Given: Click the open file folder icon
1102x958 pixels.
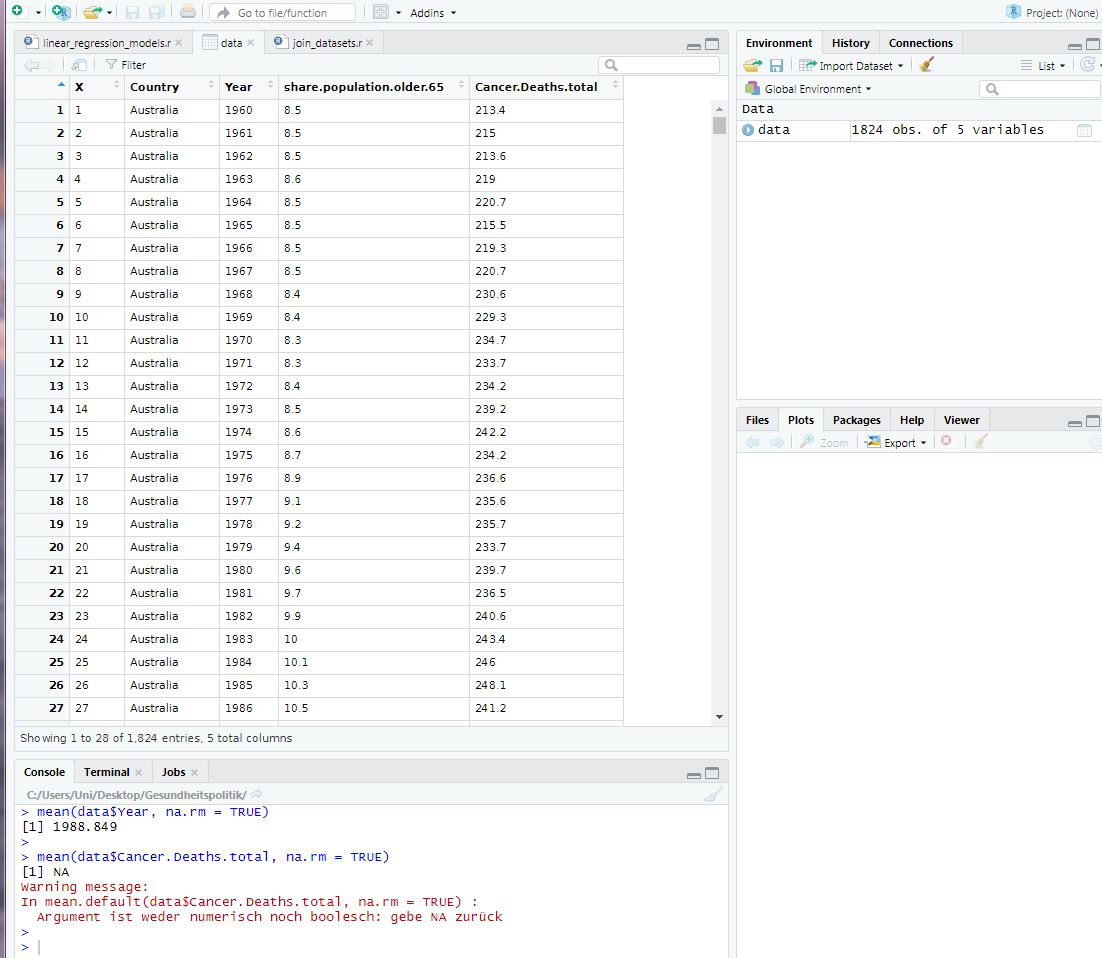Looking at the screenshot, I should point(92,12).
